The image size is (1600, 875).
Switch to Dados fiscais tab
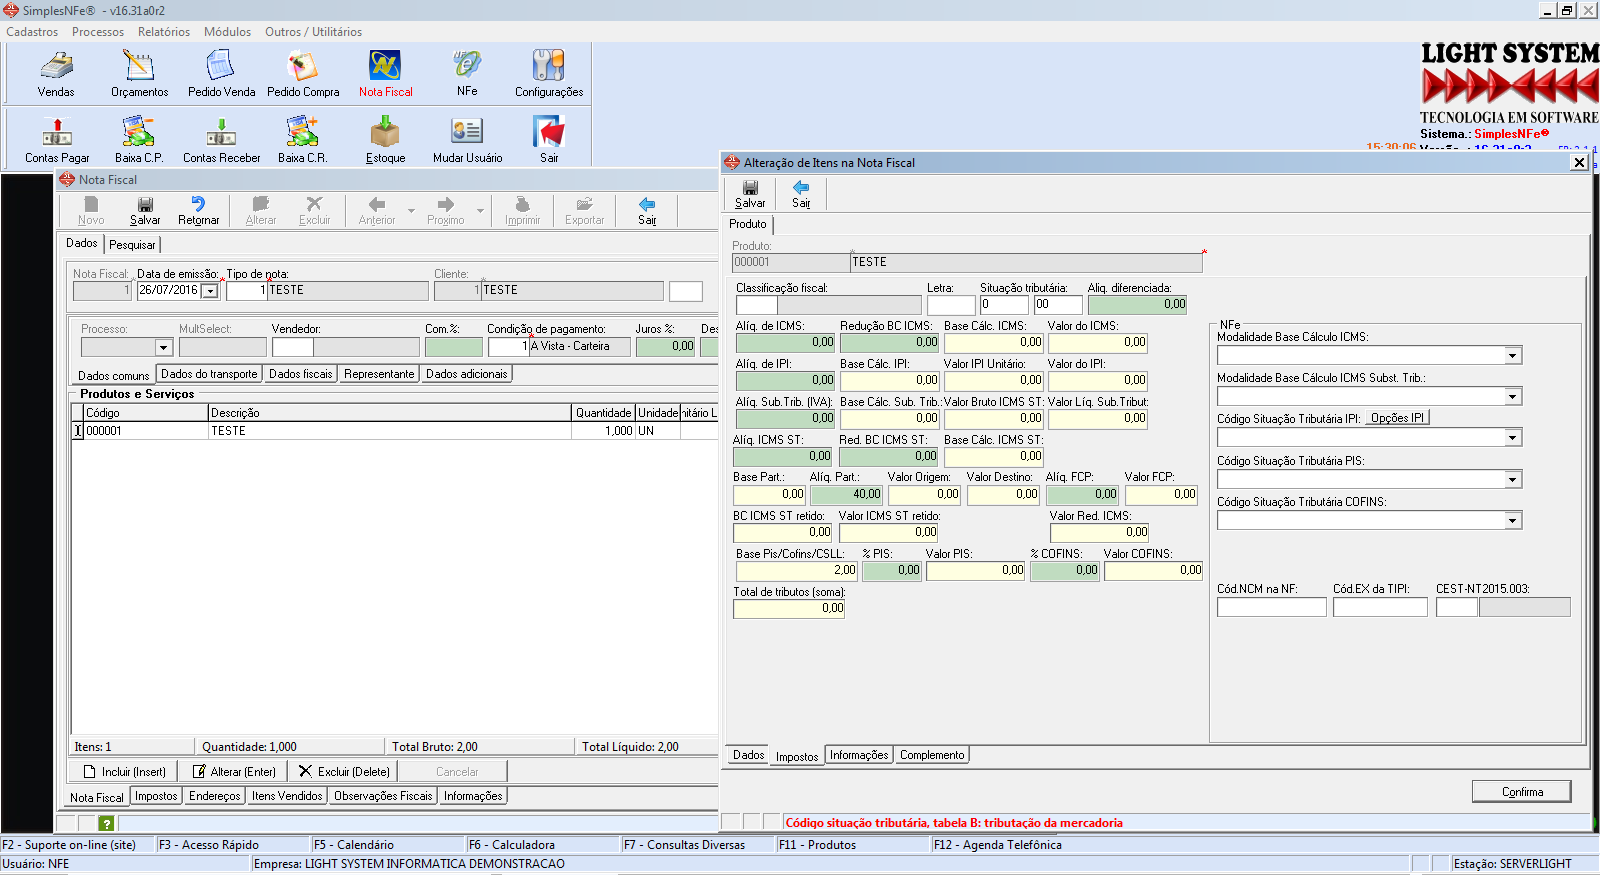click(301, 374)
